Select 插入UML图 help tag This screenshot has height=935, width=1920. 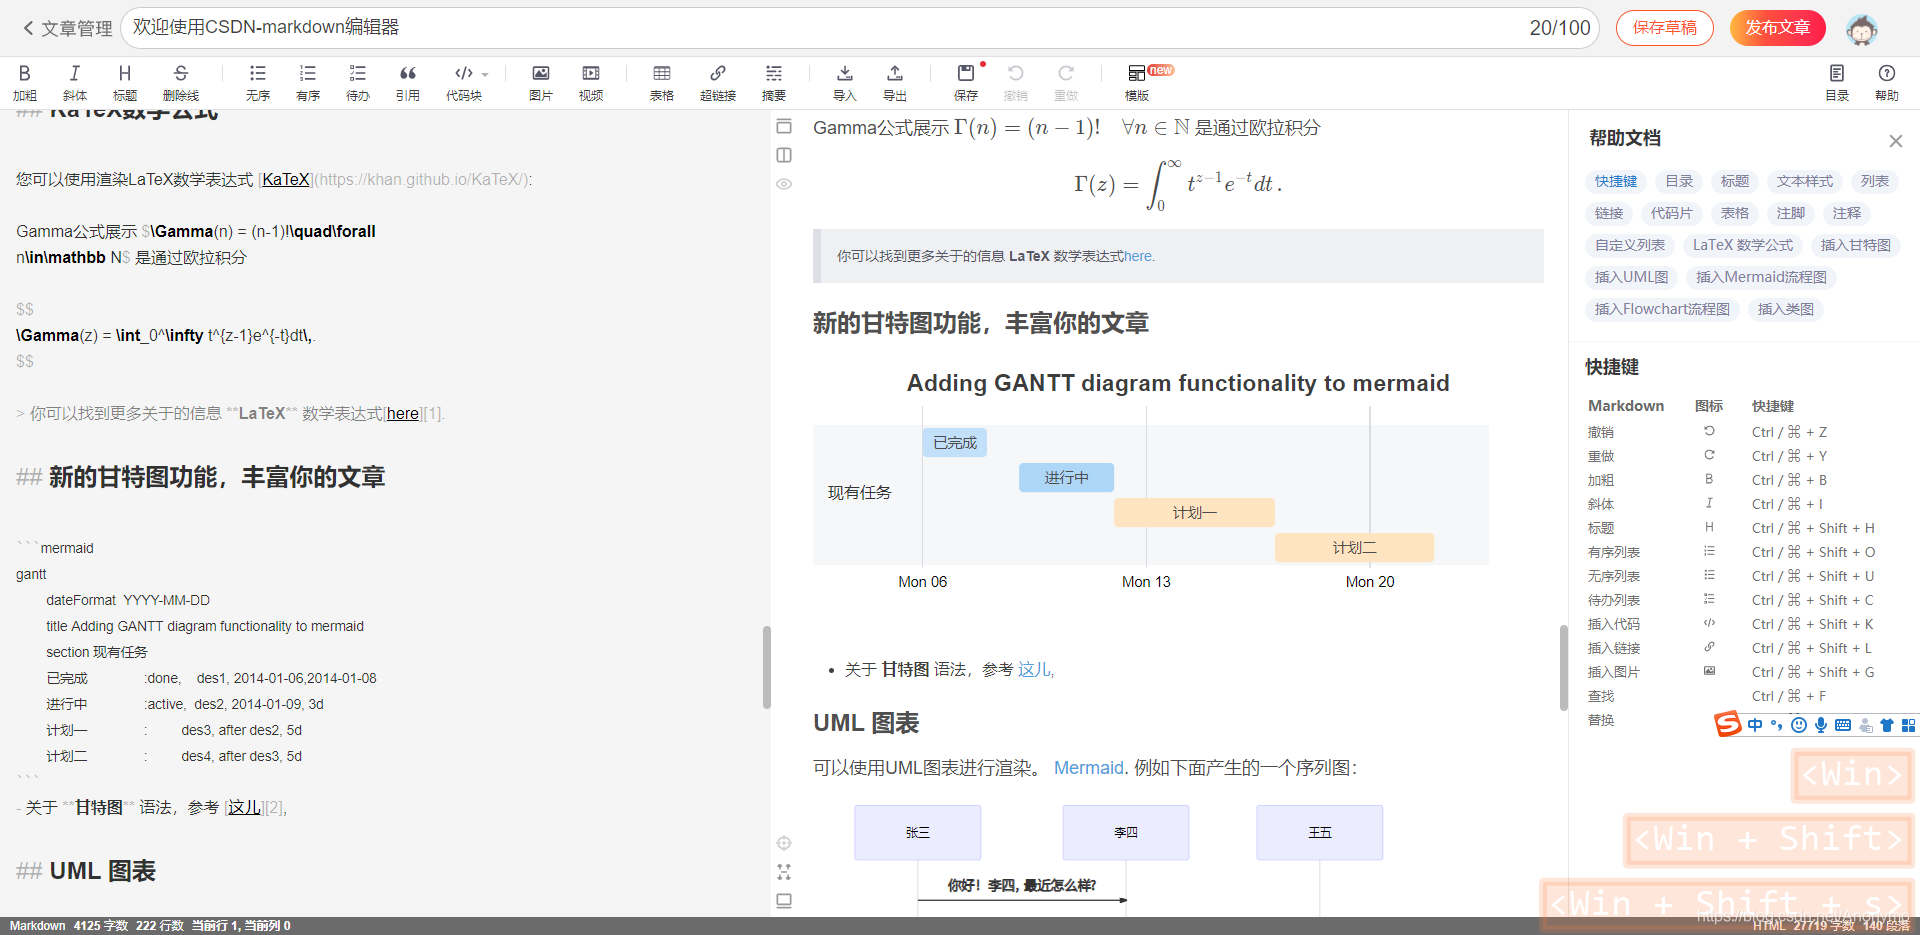[x=1632, y=277]
